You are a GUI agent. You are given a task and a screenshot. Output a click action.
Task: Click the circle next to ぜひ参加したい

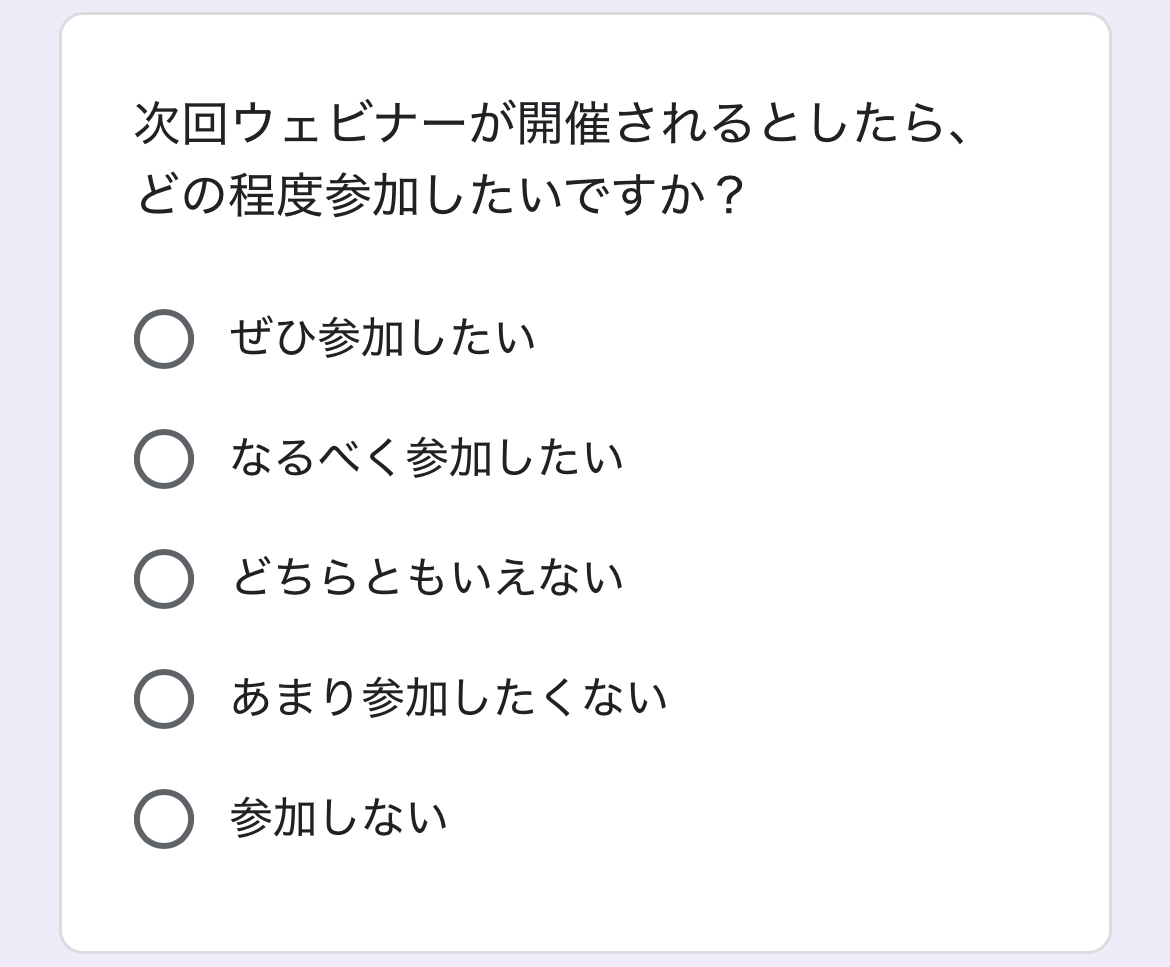point(163,340)
